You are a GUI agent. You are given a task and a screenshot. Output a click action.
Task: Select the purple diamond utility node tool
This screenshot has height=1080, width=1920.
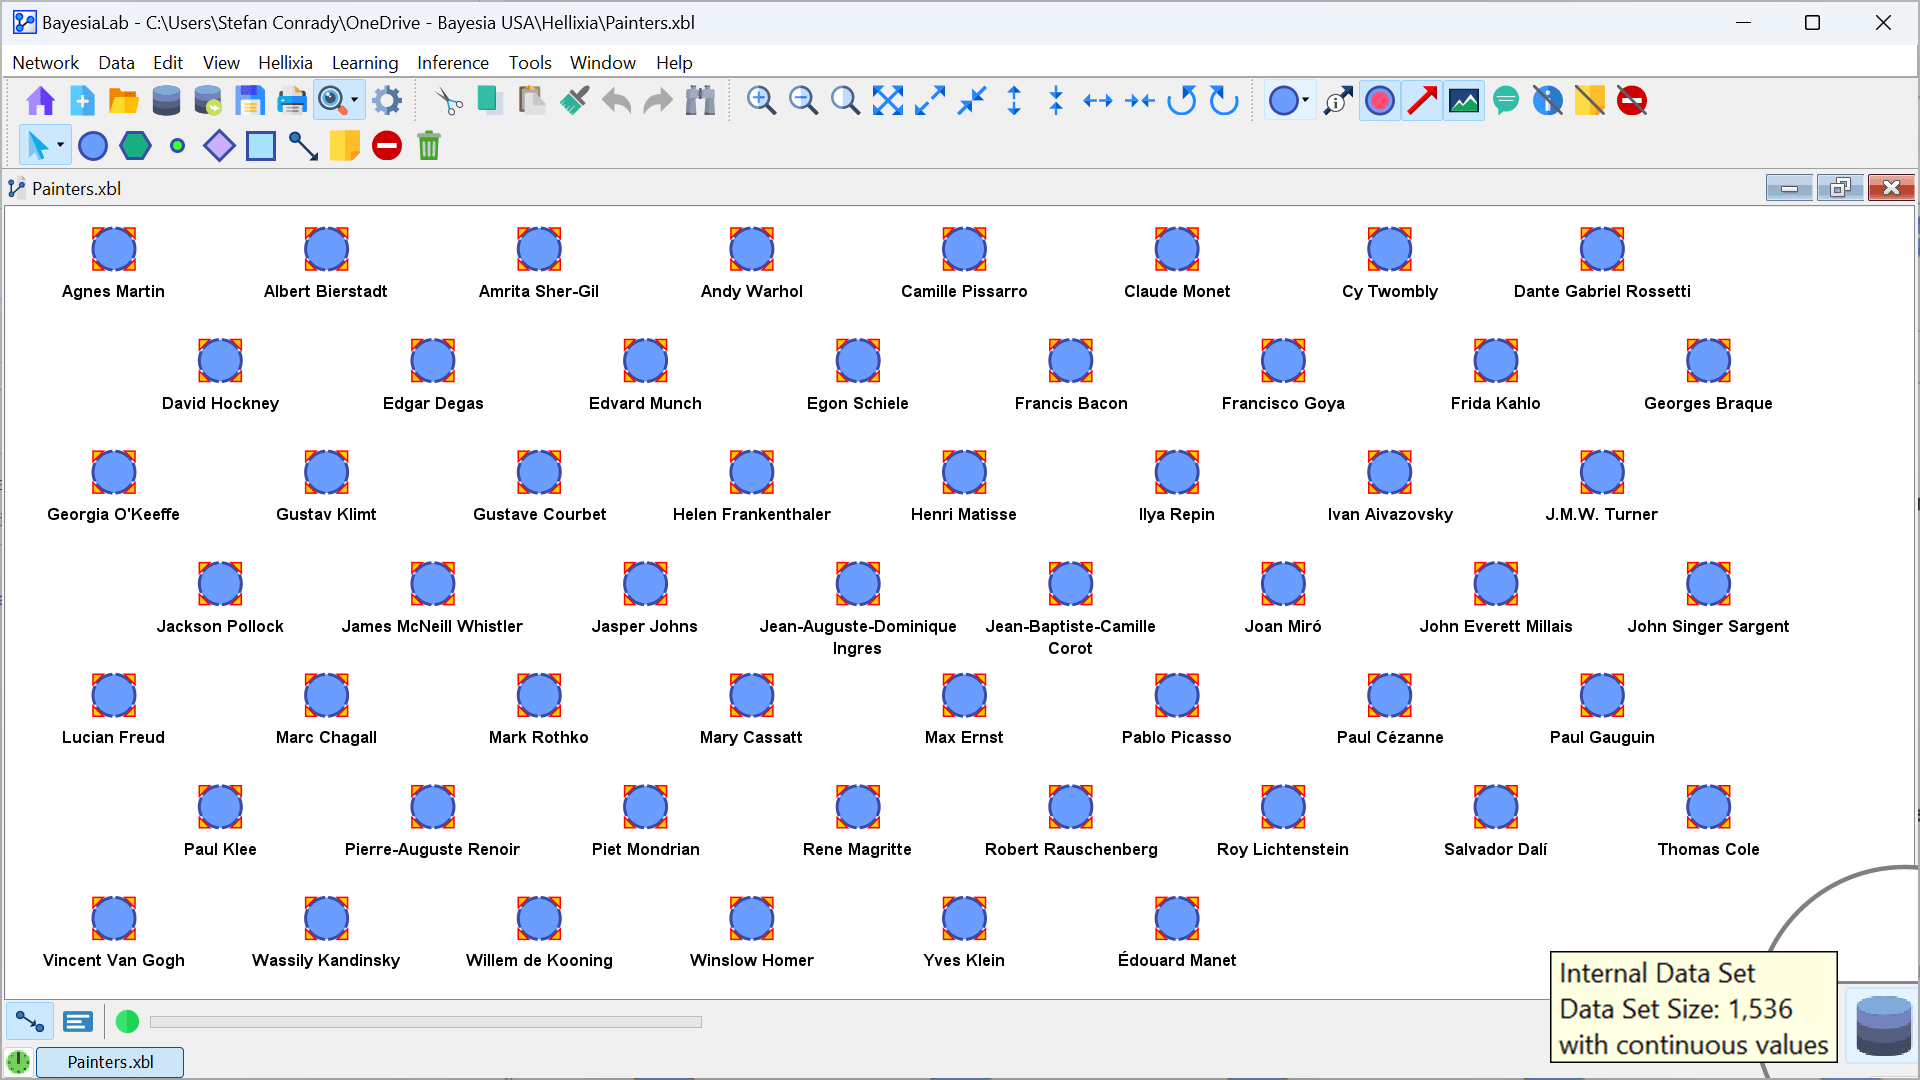pyautogui.click(x=219, y=146)
